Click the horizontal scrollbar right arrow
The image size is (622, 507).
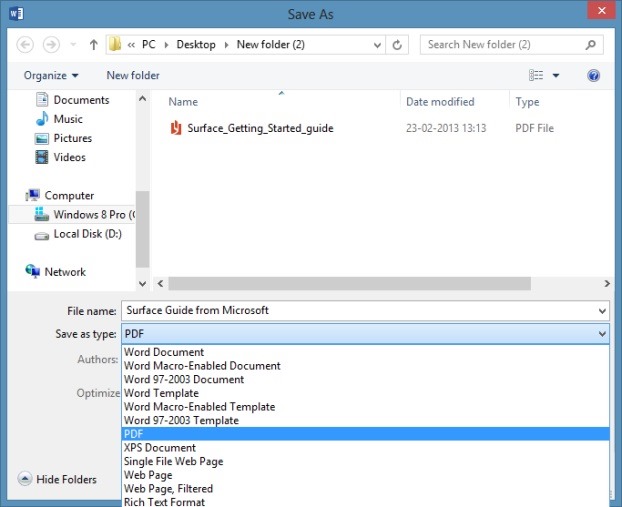click(x=607, y=284)
